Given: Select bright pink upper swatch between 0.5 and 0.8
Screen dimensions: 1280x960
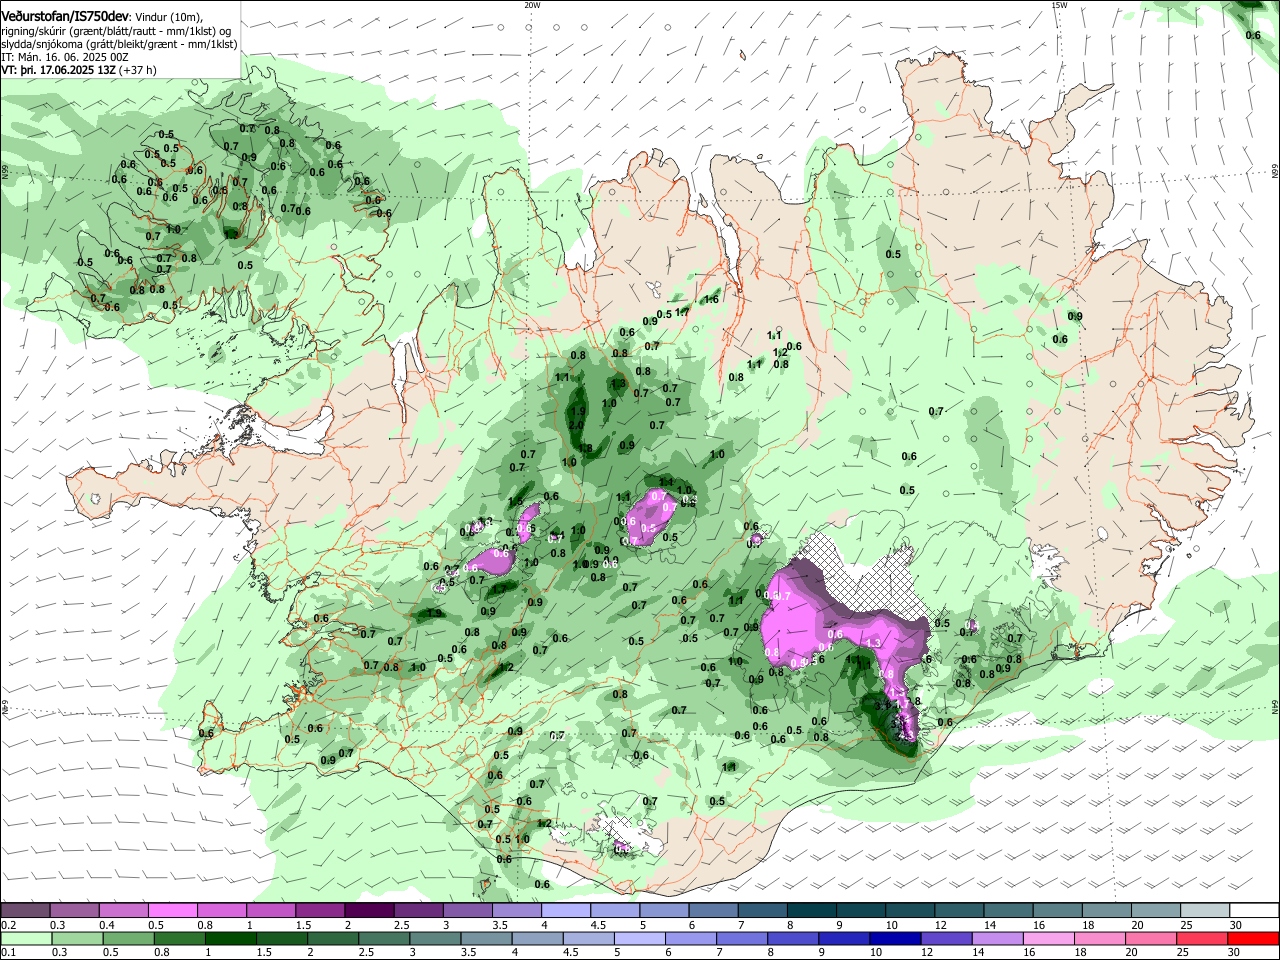Looking at the screenshot, I should 172,910.
